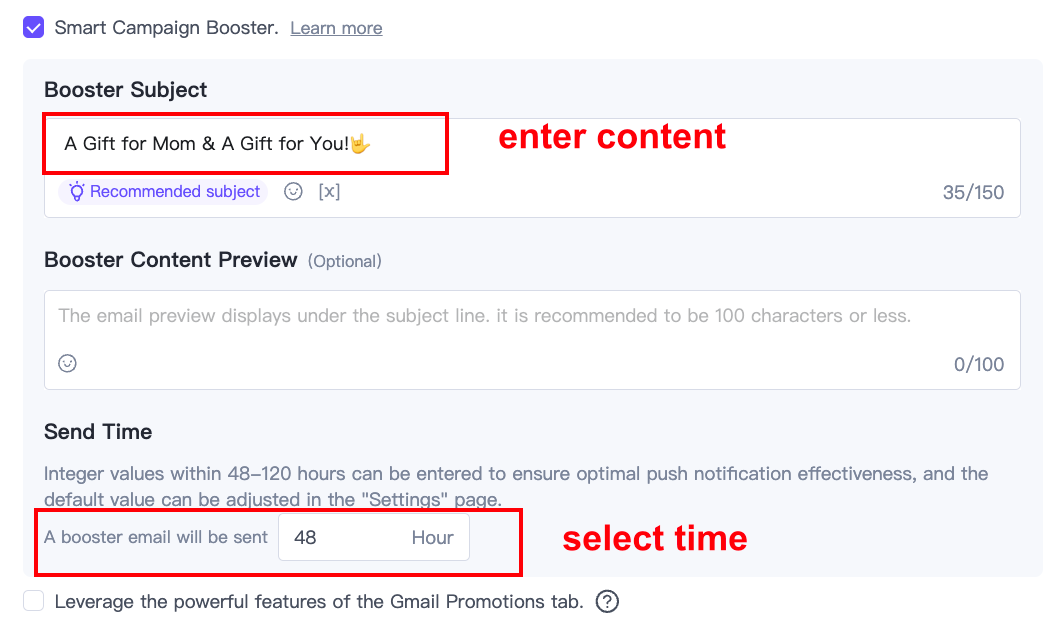Click the Send Time heading
Viewport: 1064px width, 632px height.
[98, 432]
